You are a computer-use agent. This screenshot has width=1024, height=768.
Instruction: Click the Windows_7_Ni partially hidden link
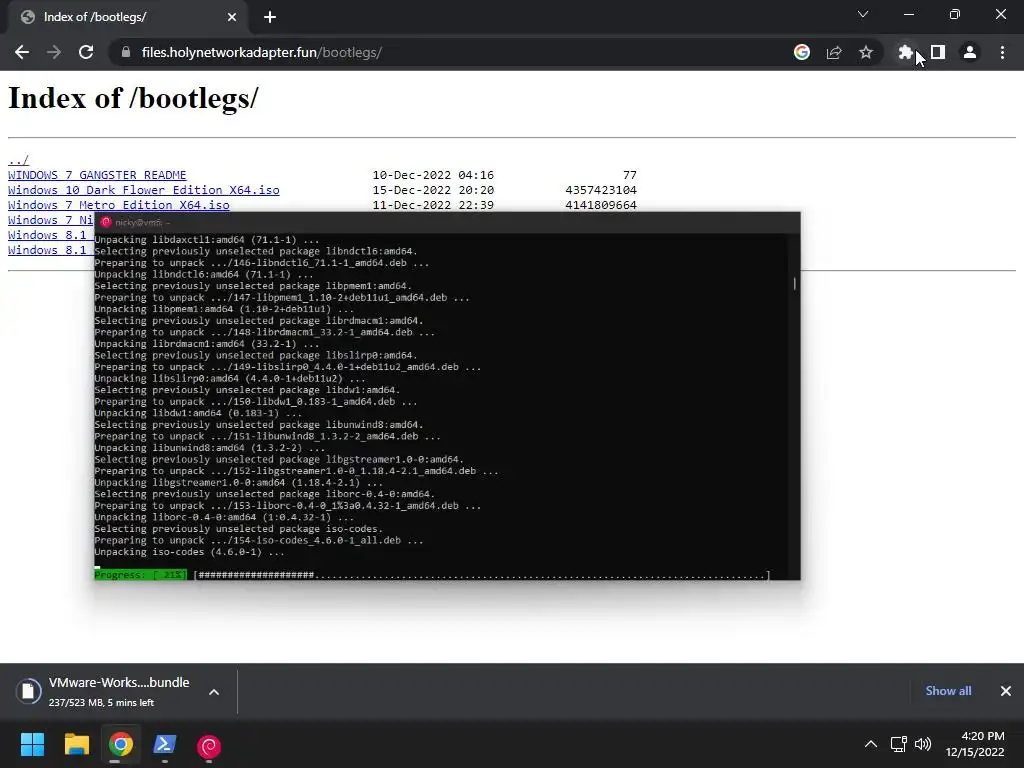coord(50,220)
